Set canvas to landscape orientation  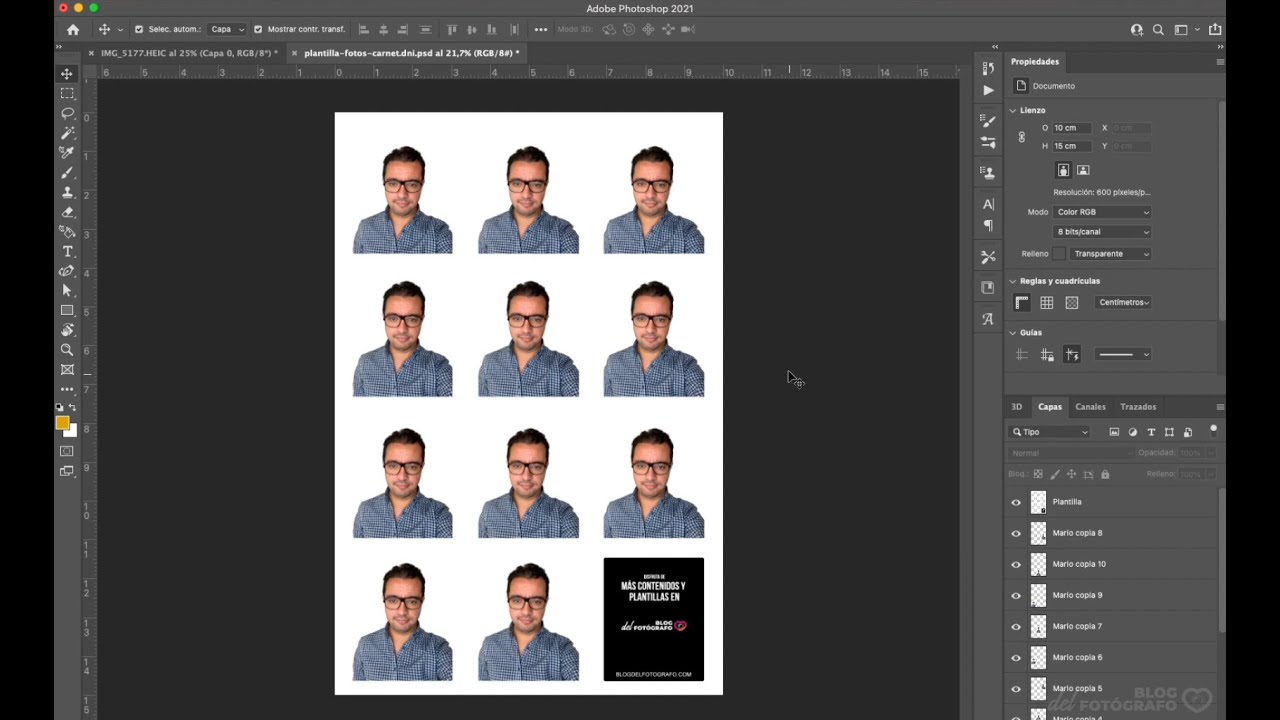[x=1083, y=171]
